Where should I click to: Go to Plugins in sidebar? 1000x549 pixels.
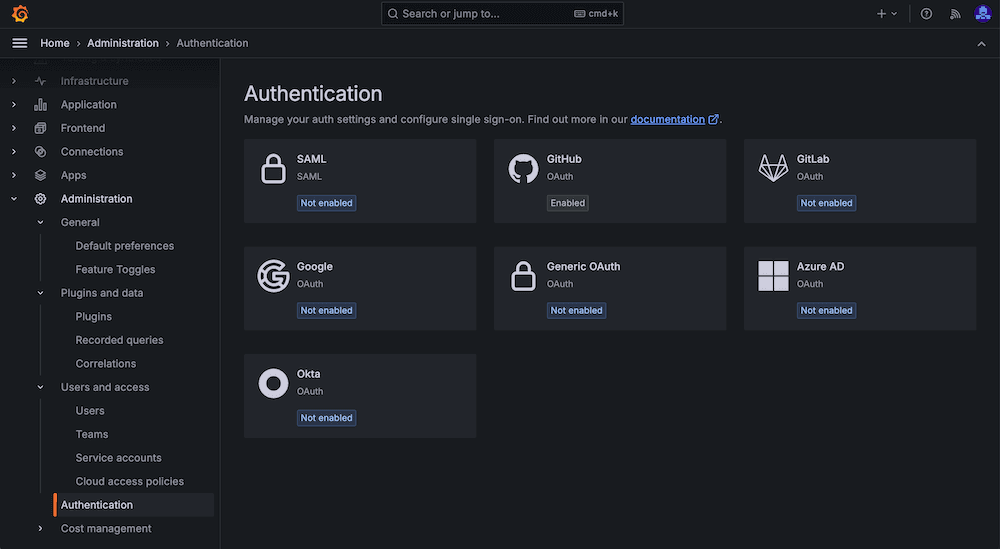coord(94,317)
